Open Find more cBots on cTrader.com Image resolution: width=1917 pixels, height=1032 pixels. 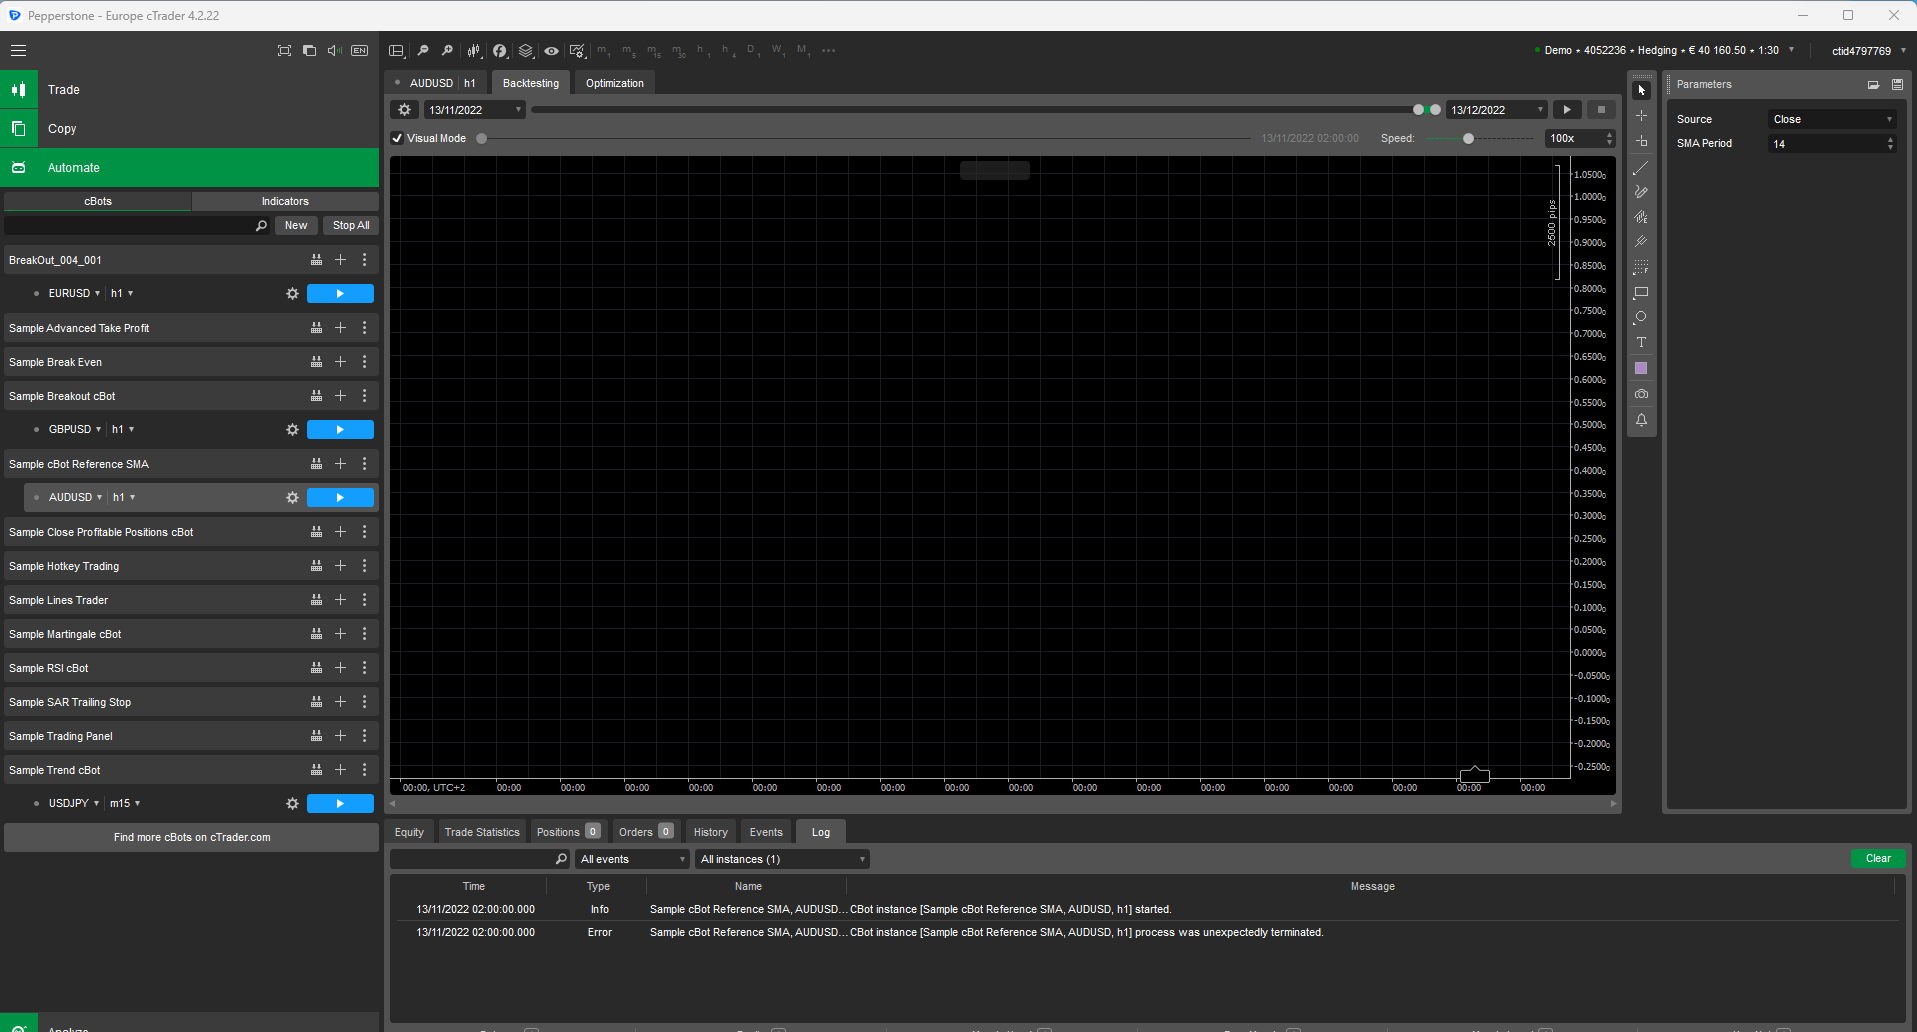(192, 838)
